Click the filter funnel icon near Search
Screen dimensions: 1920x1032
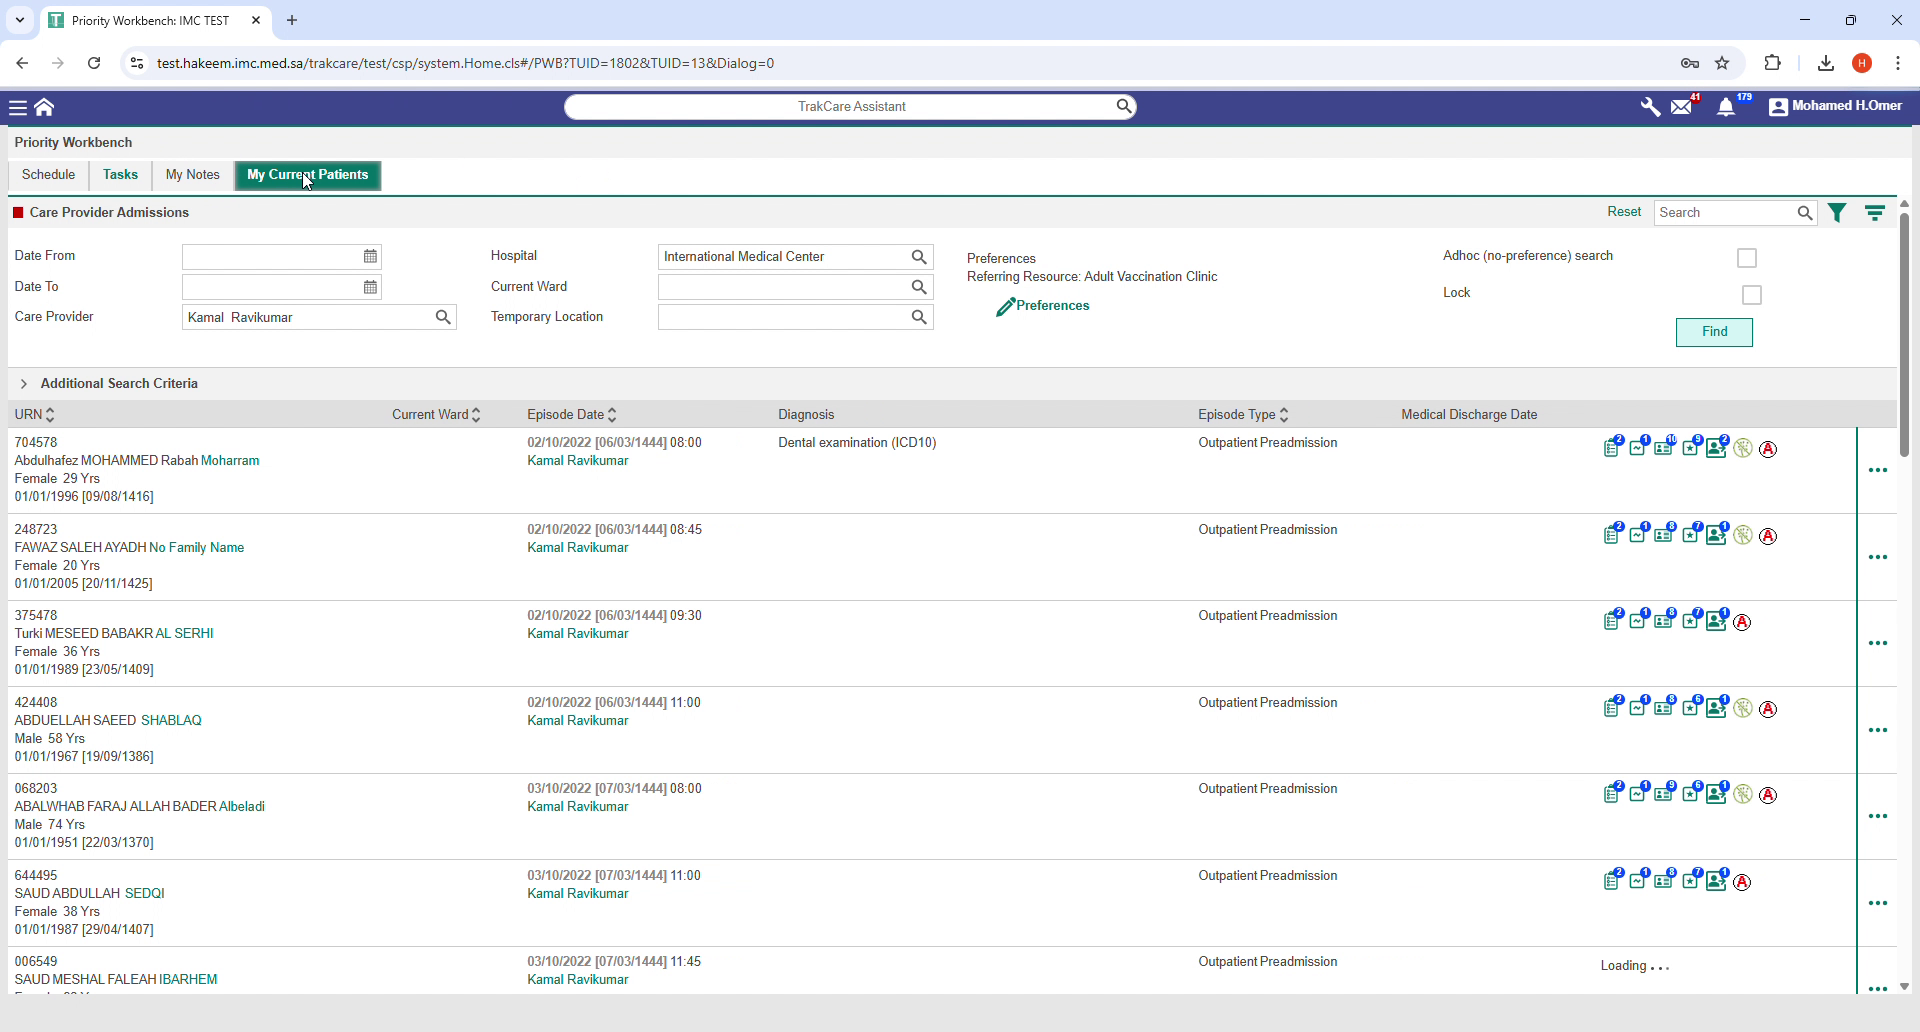pos(1838,212)
